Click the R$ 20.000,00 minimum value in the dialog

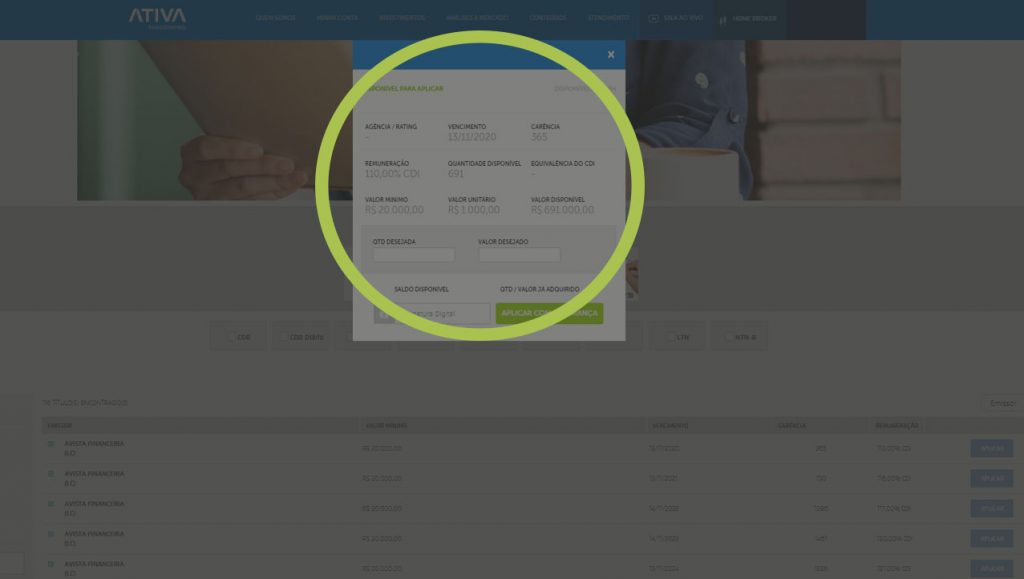pyautogui.click(x=394, y=210)
